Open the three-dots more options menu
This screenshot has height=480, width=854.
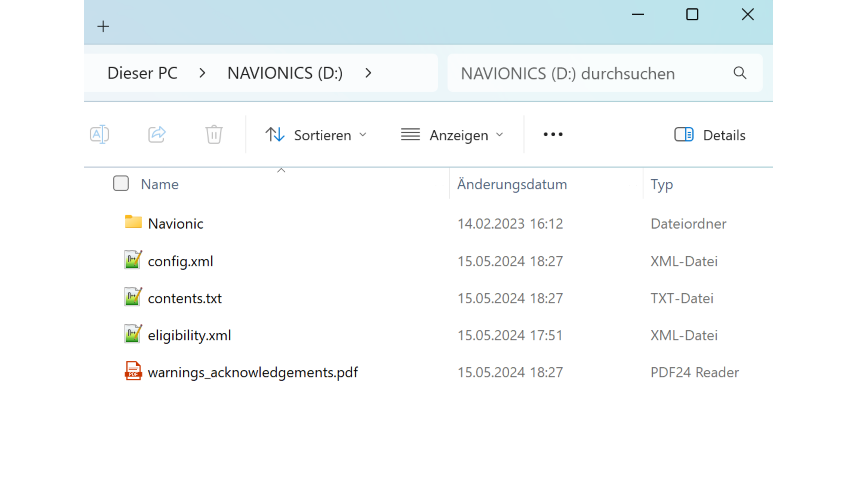553,135
